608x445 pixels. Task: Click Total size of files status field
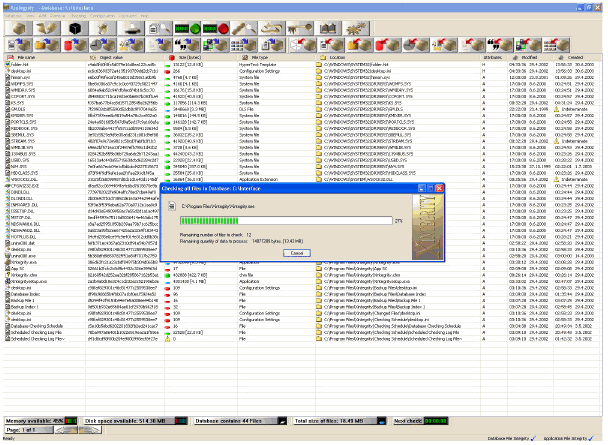pyautogui.click(x=340, y=421)
